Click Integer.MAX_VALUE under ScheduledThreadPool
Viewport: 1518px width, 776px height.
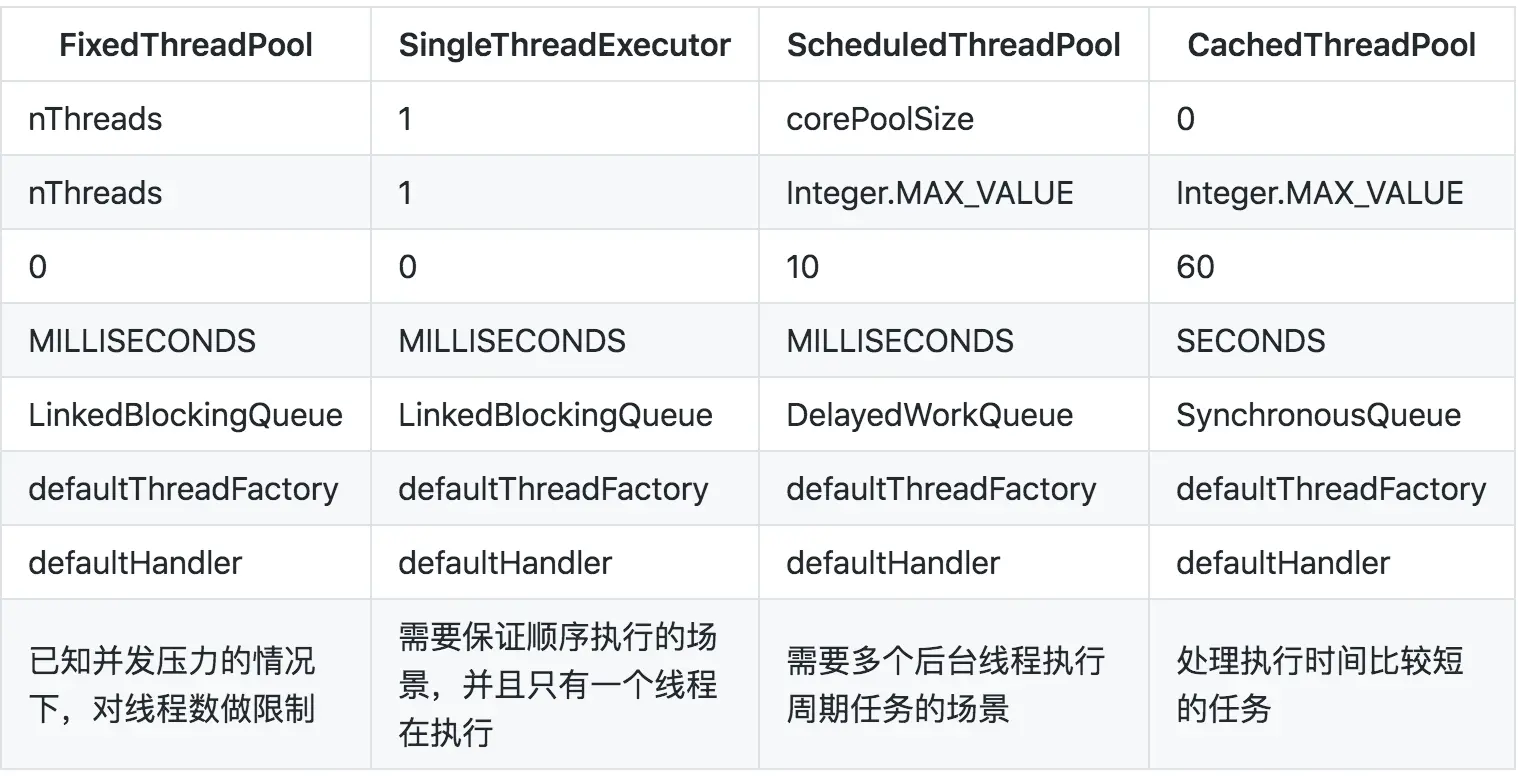(x=930, y=193)
